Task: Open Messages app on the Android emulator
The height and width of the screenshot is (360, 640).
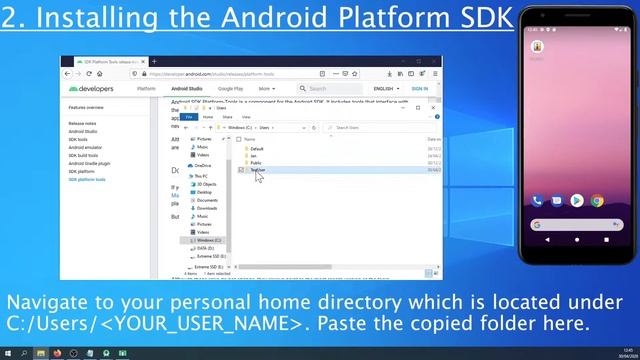Action: (x=557, y=200)
